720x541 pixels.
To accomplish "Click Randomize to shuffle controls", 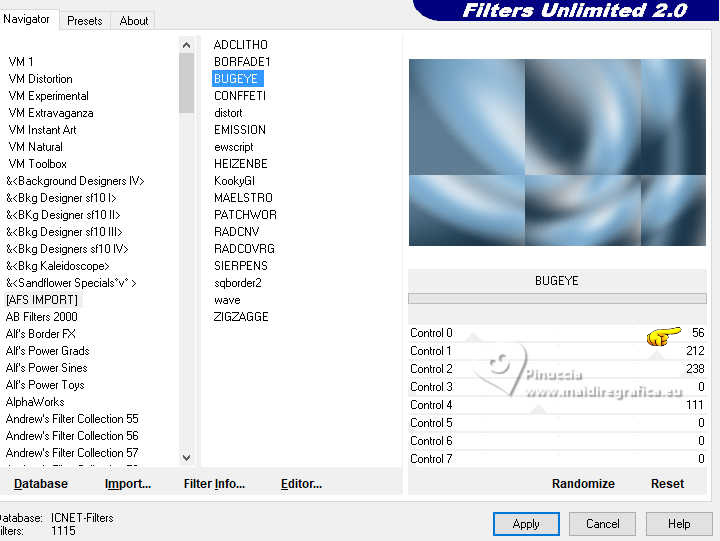I will click(x=583, y=484).
